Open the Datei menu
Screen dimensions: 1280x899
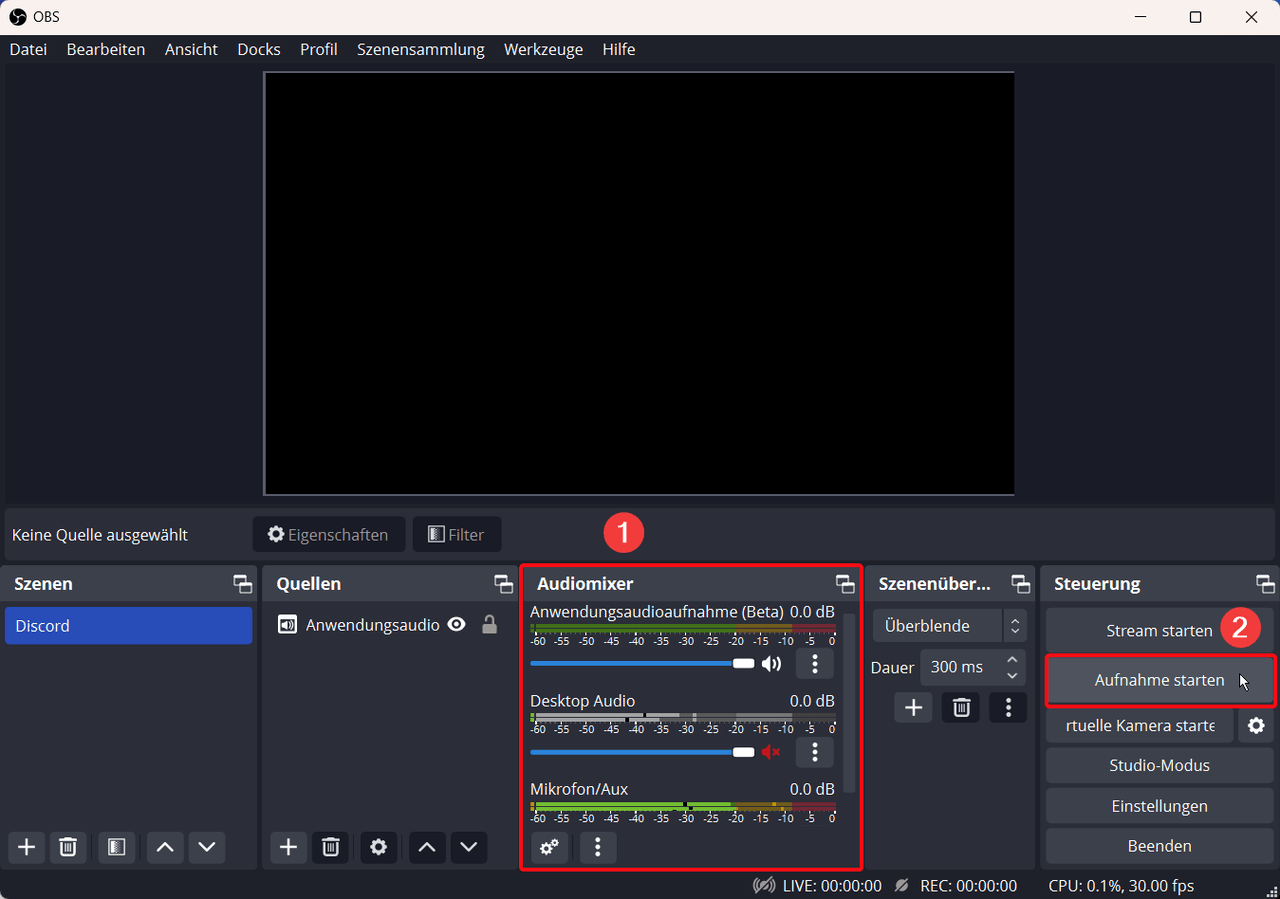point(28,49)
